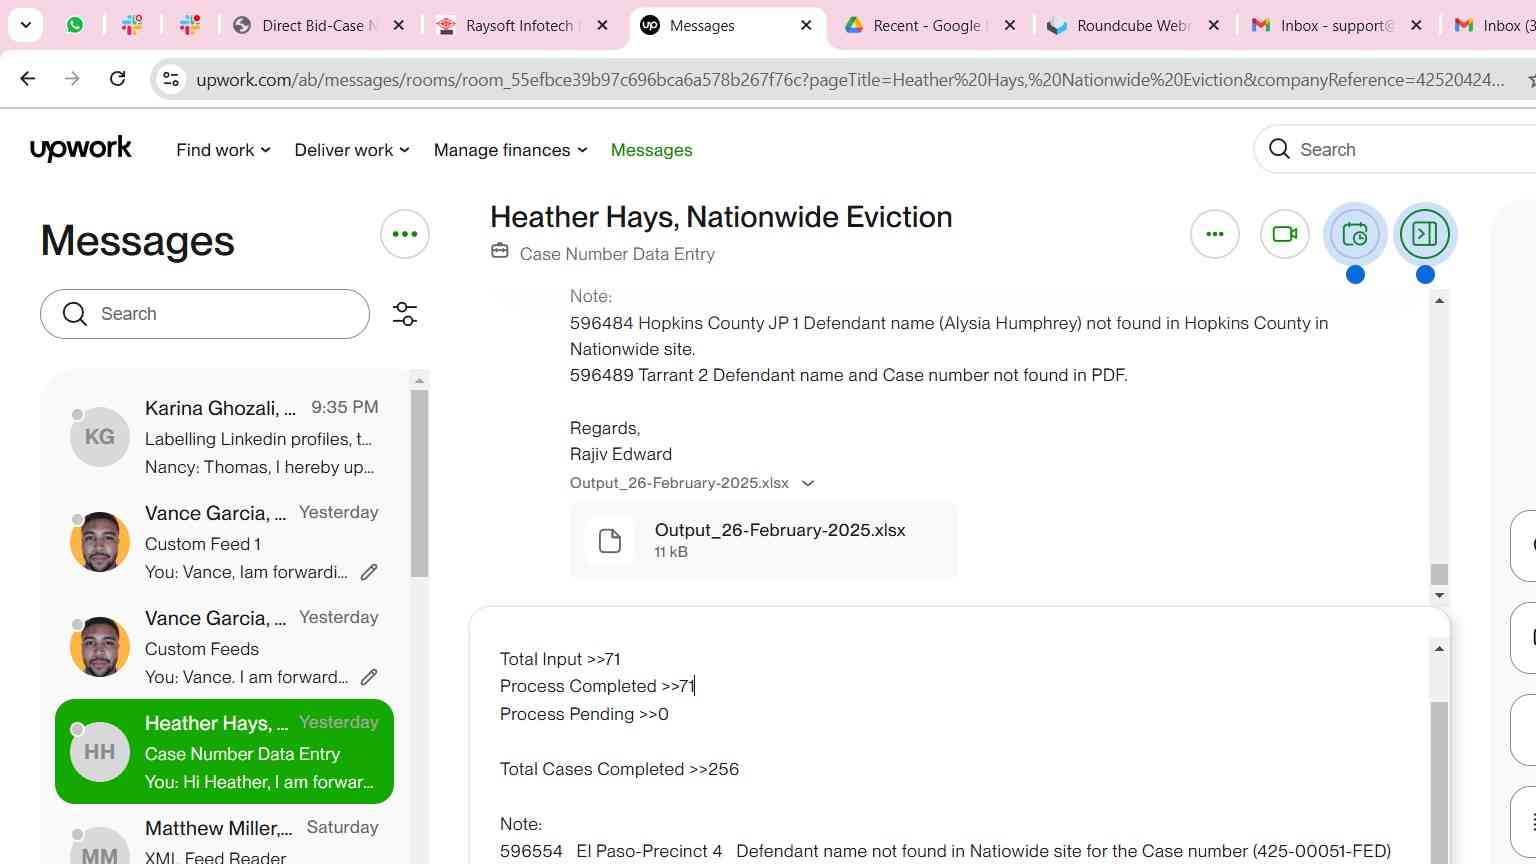The width and height of the screenshot is (1536, 864).
Task: Open conversation more options button
Action: pos(1215,234)
